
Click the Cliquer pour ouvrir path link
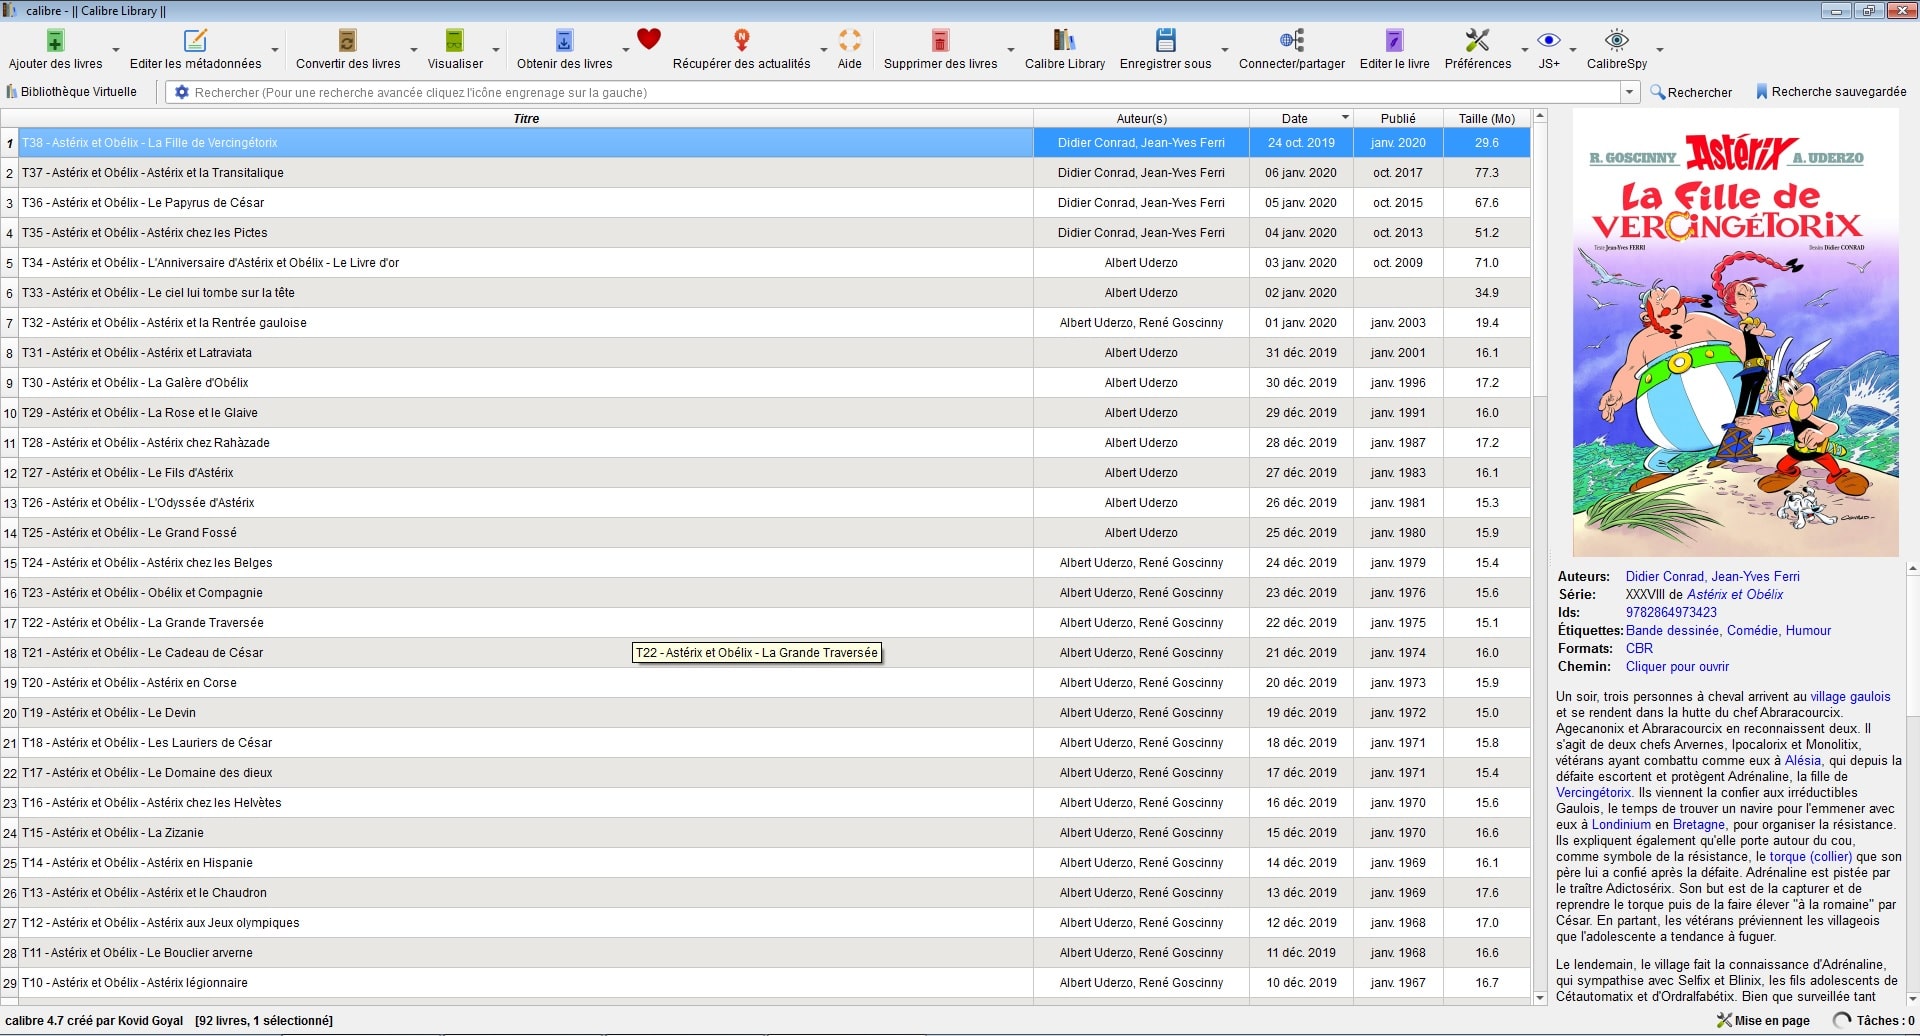(1677, 666)
